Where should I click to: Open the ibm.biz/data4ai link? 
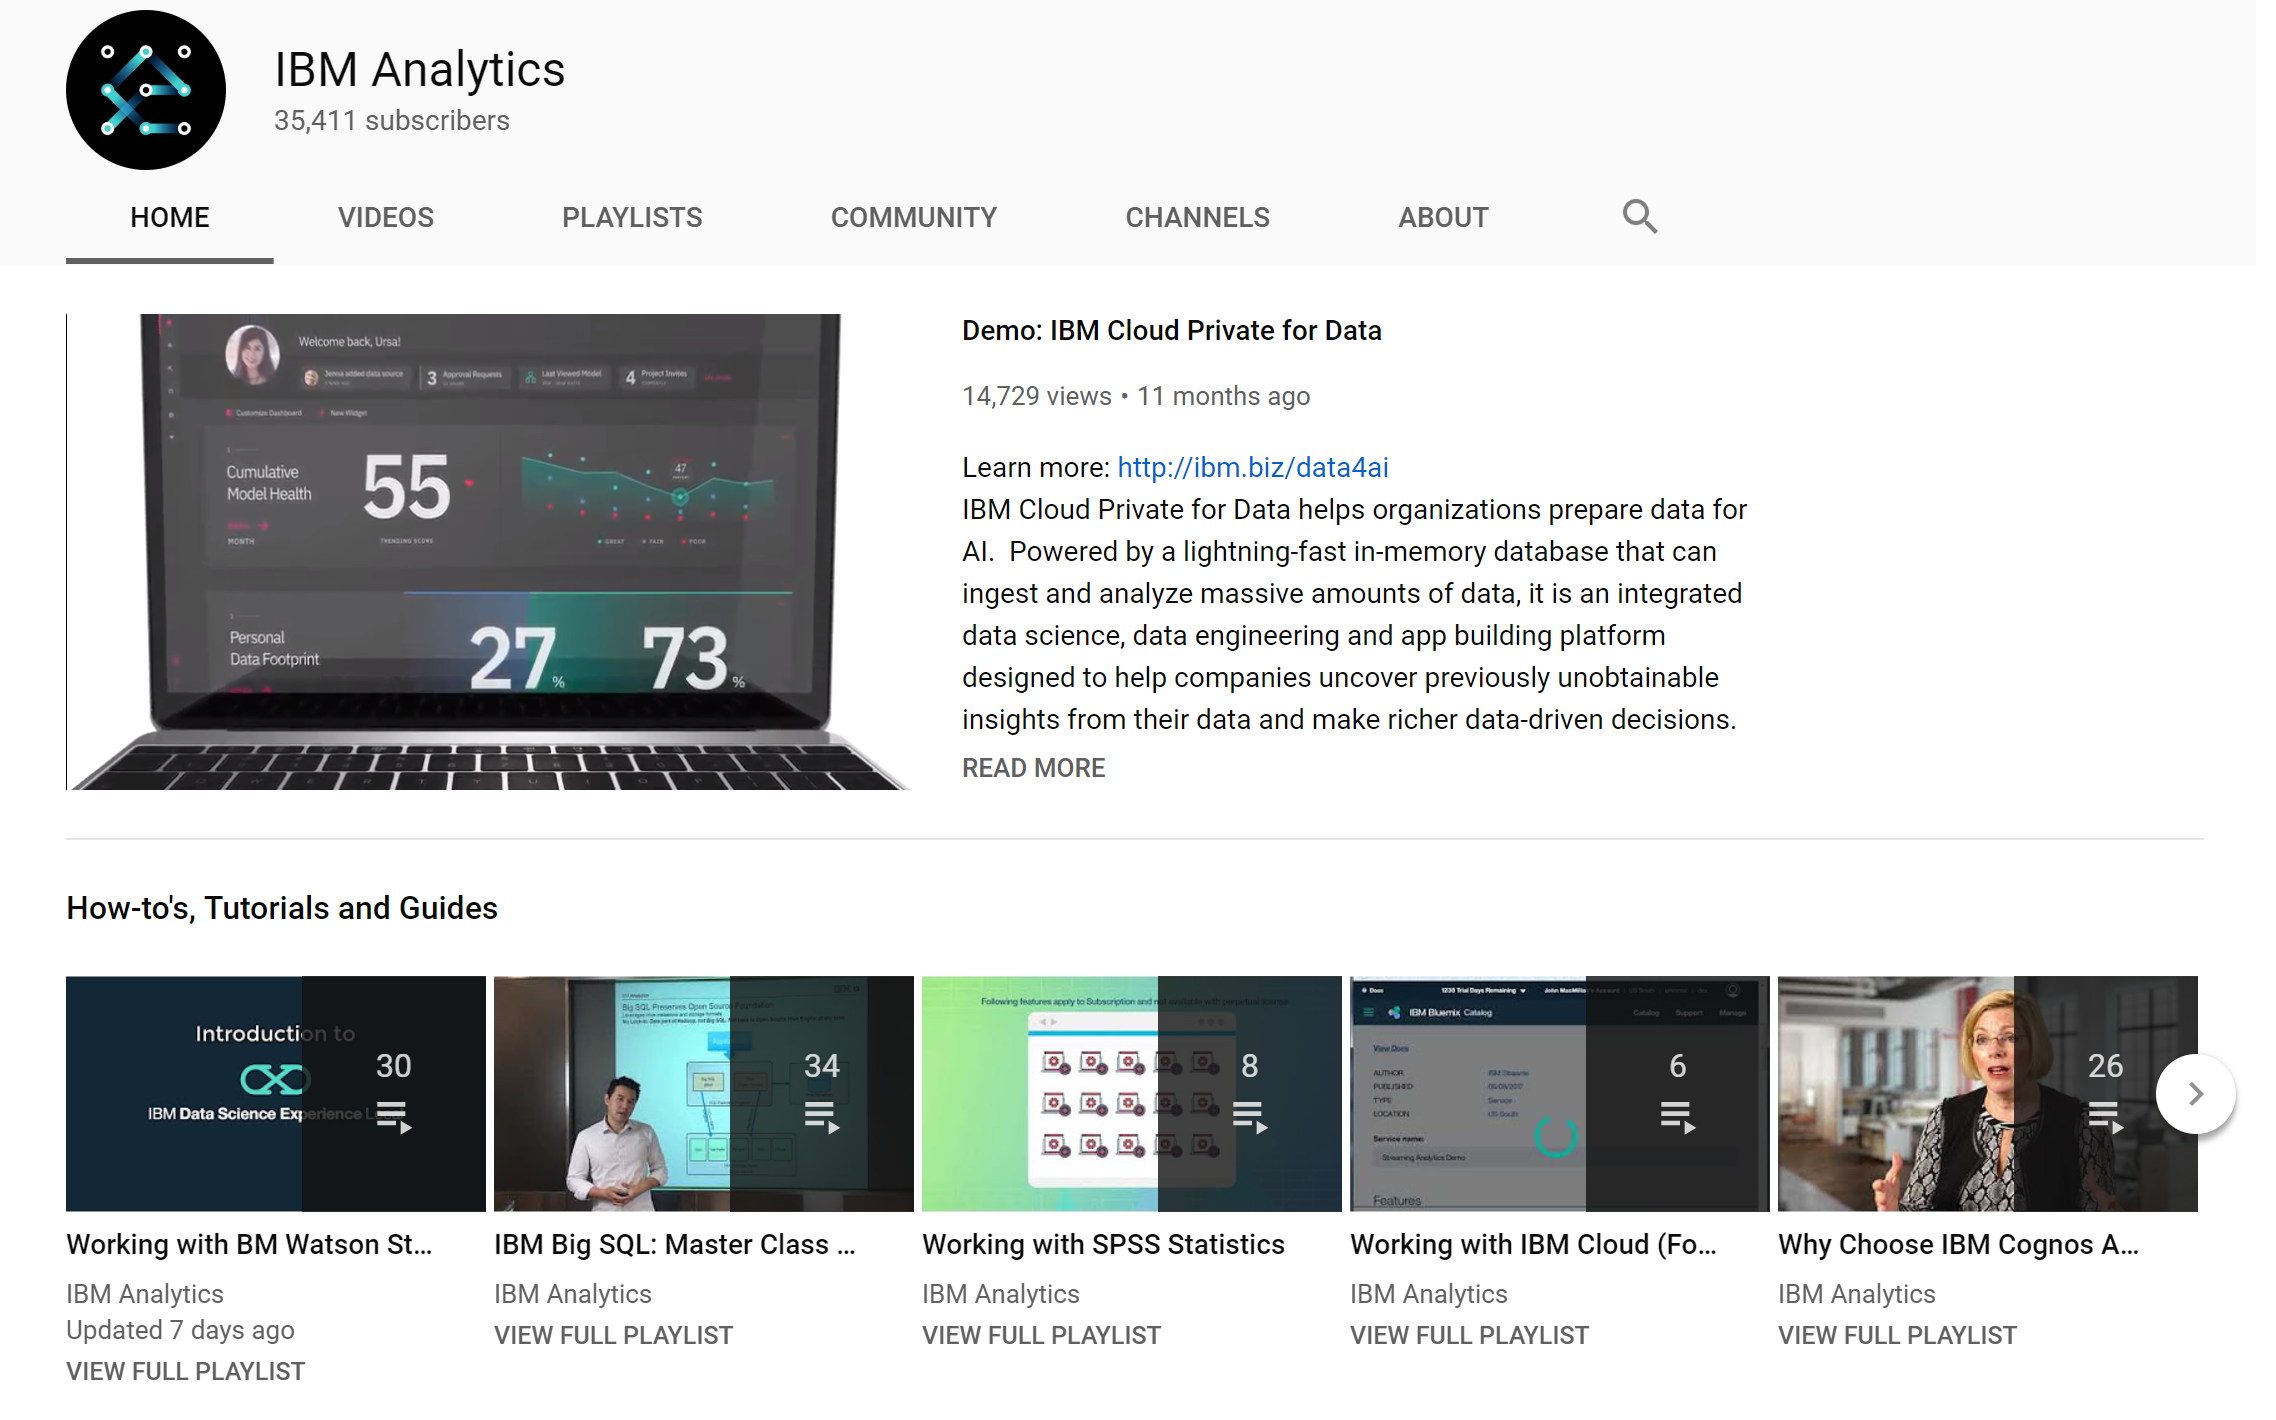pos(1252,467)
